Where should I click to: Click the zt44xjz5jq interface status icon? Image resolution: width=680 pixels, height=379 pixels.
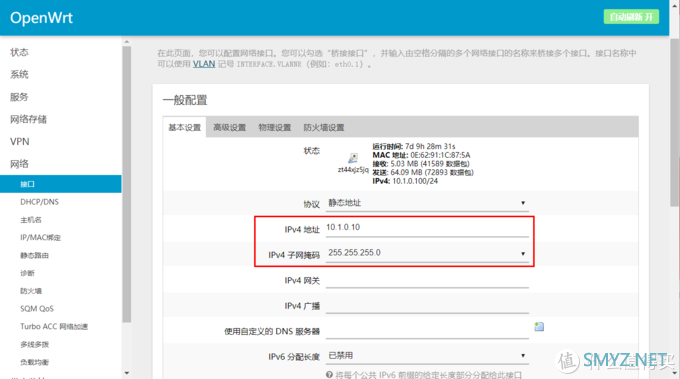pyautogui.click(x=353, y=158)
